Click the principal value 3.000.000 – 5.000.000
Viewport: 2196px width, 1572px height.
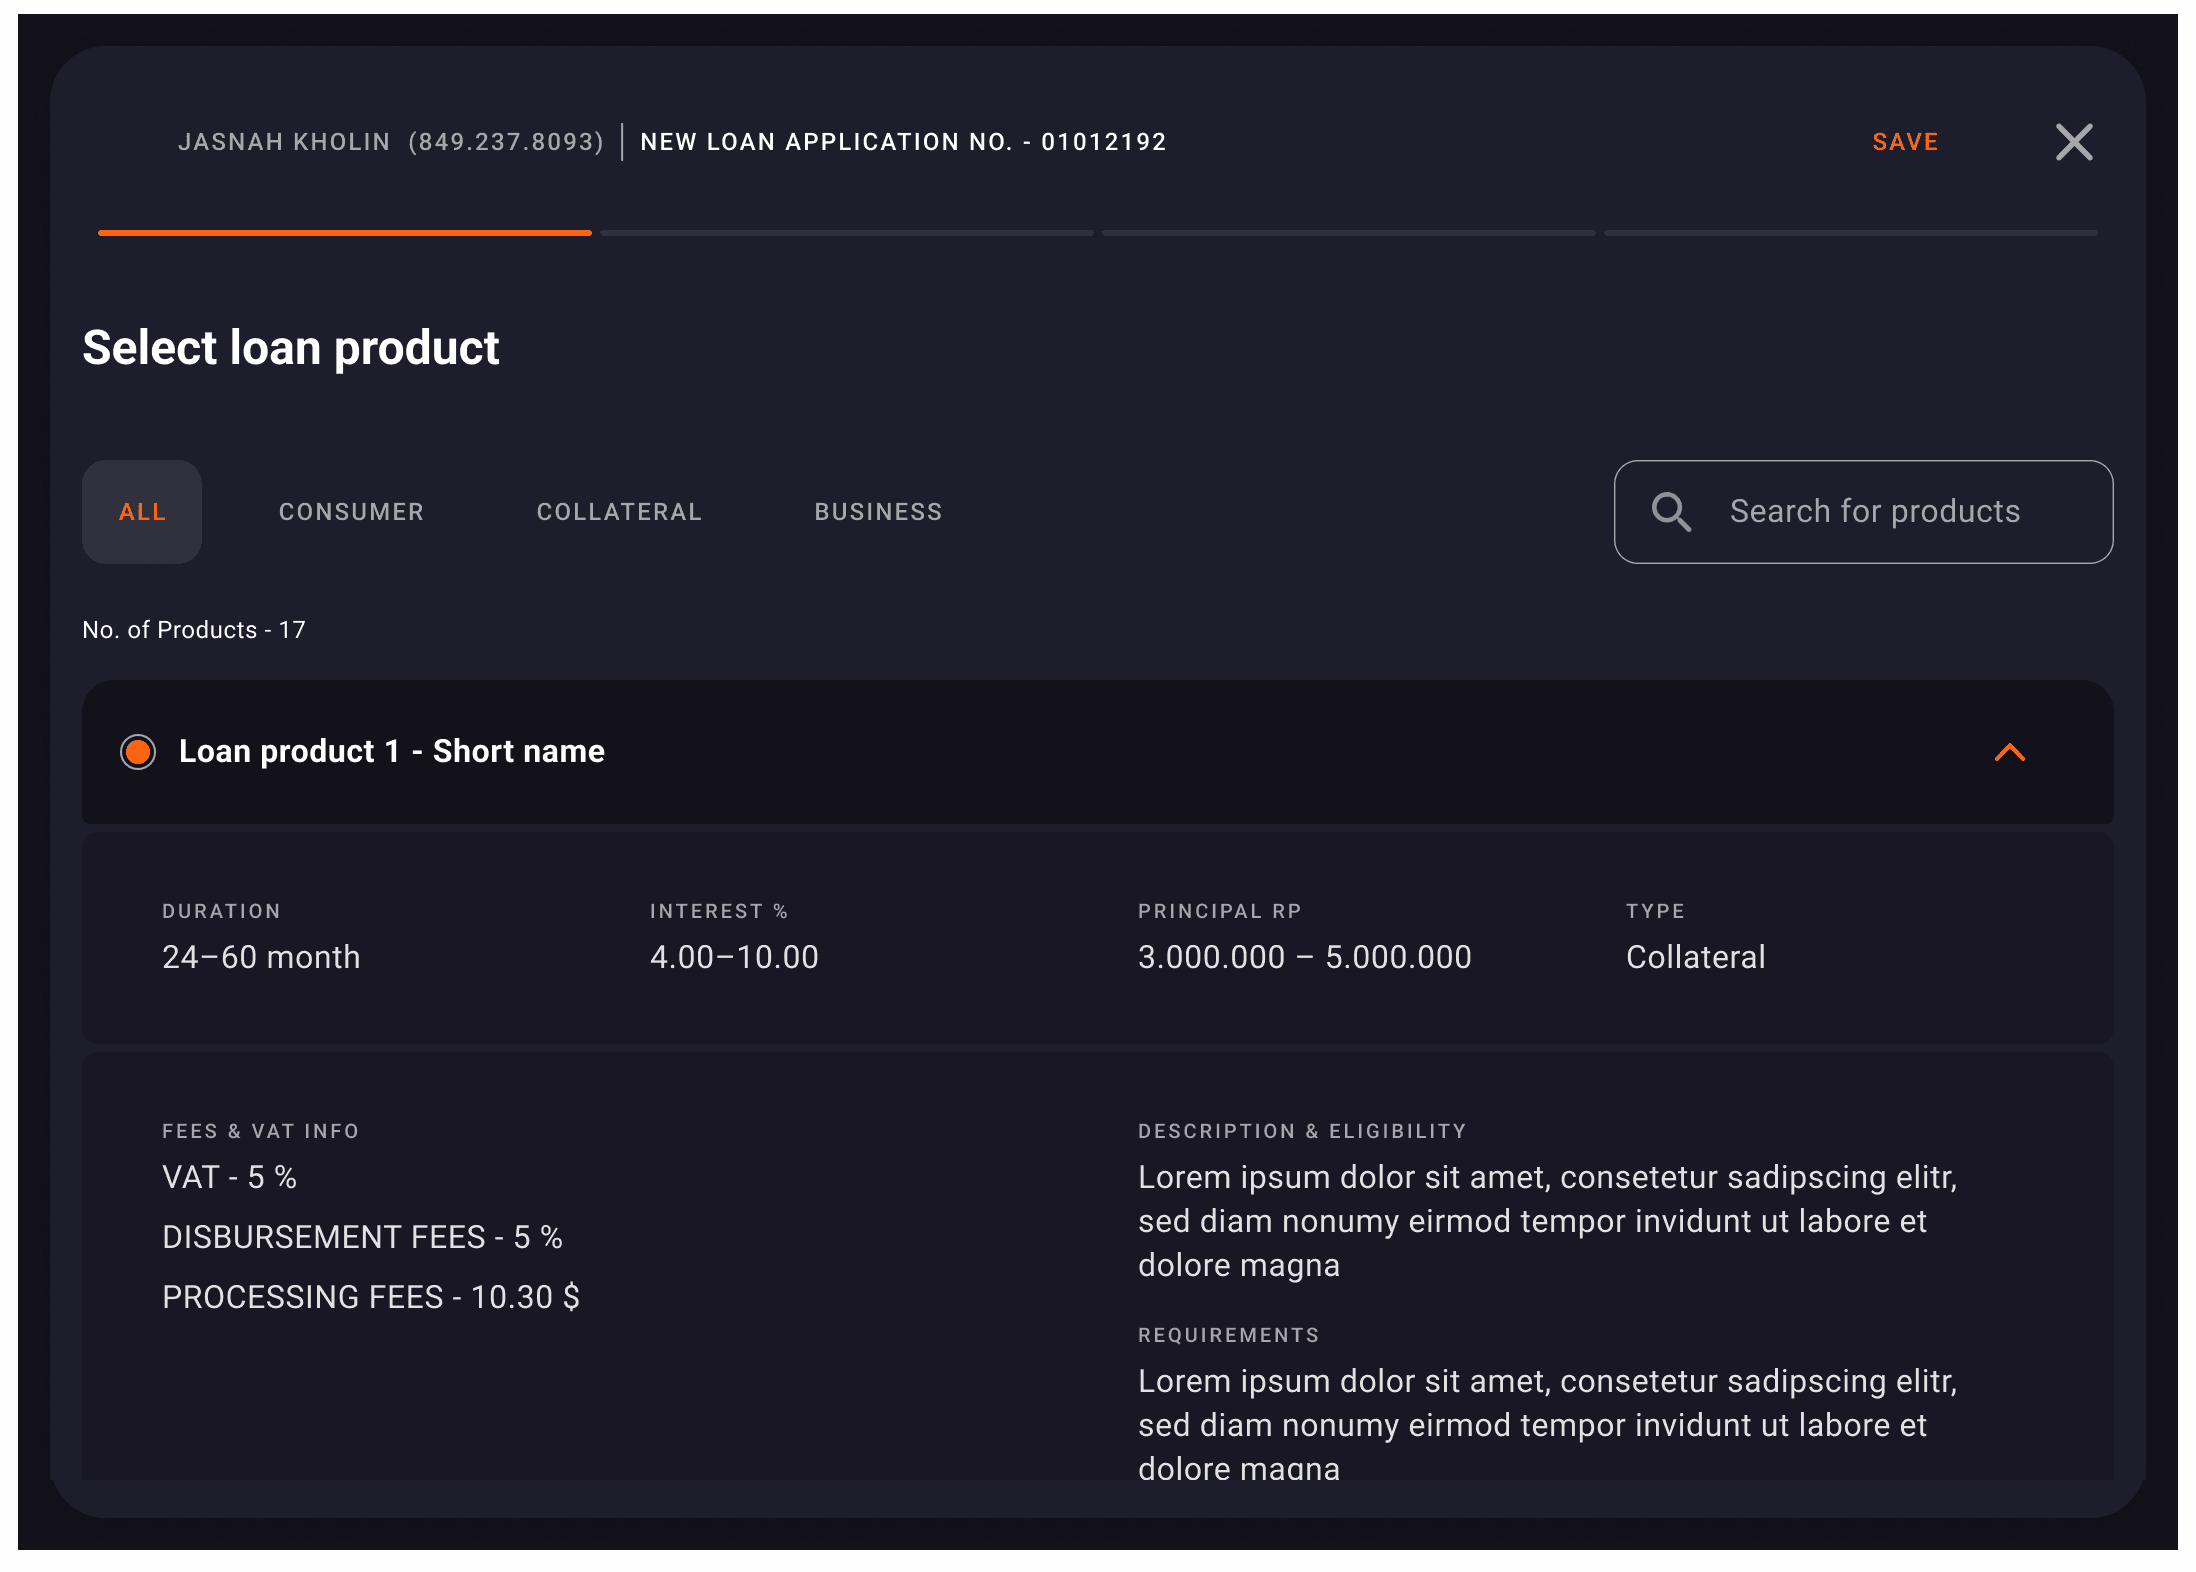click(x=1305, y=957)
